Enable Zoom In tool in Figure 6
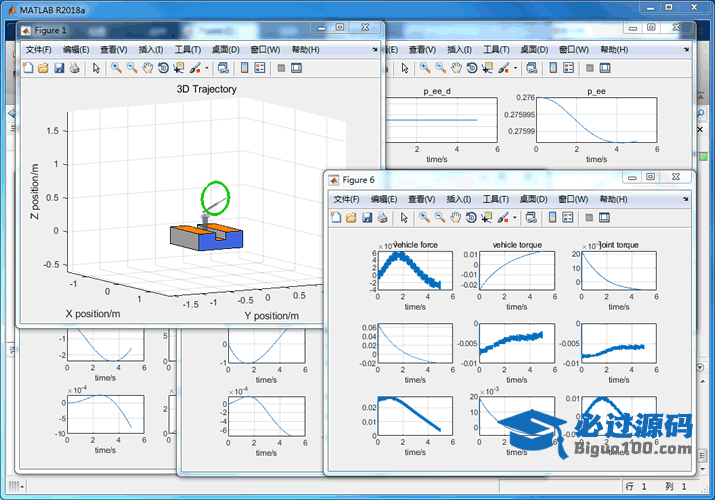715x500 pixels. pos(424,217)
